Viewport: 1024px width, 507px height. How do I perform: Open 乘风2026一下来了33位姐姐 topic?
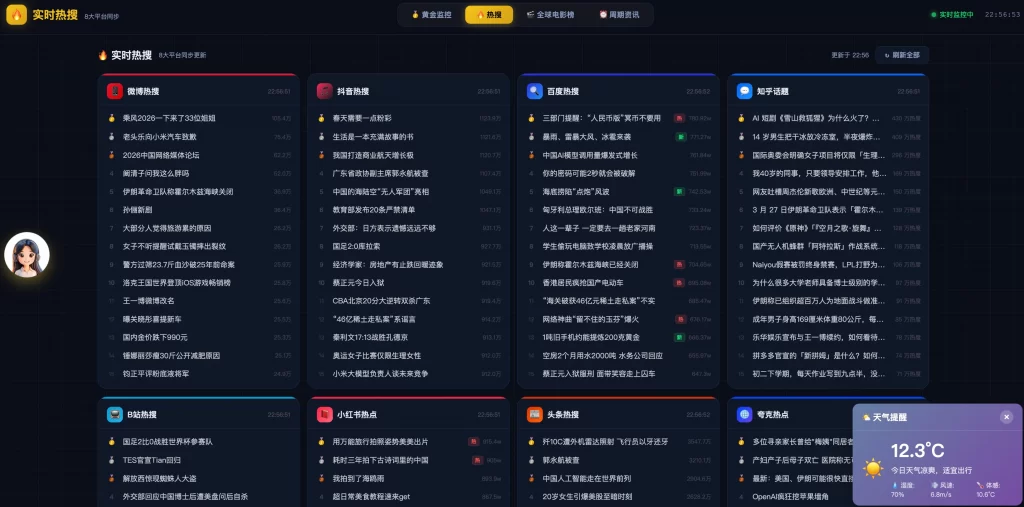[x=169, y=118]
